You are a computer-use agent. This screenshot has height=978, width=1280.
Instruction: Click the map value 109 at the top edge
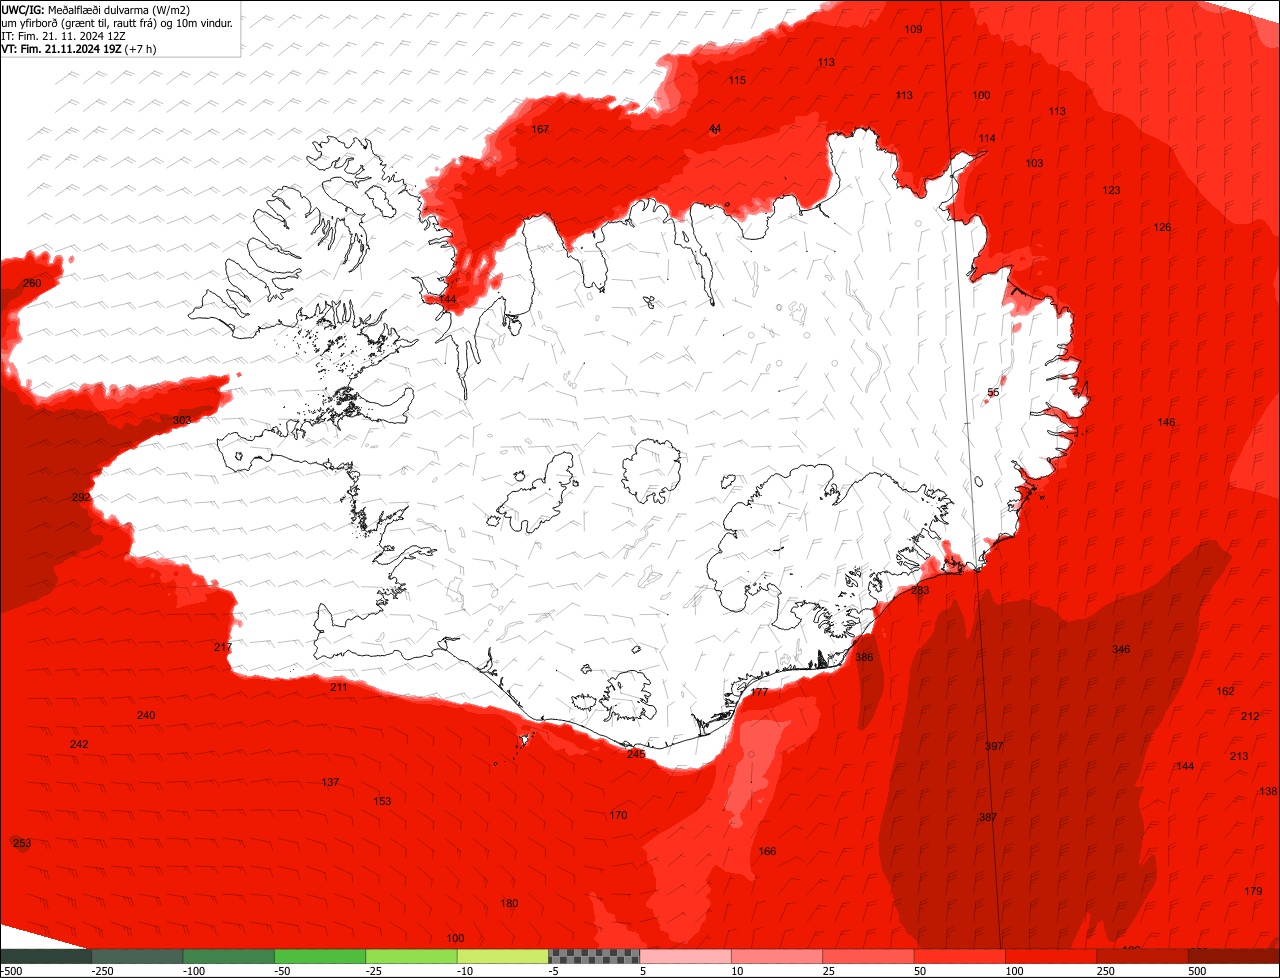click(x=913, y=29)
